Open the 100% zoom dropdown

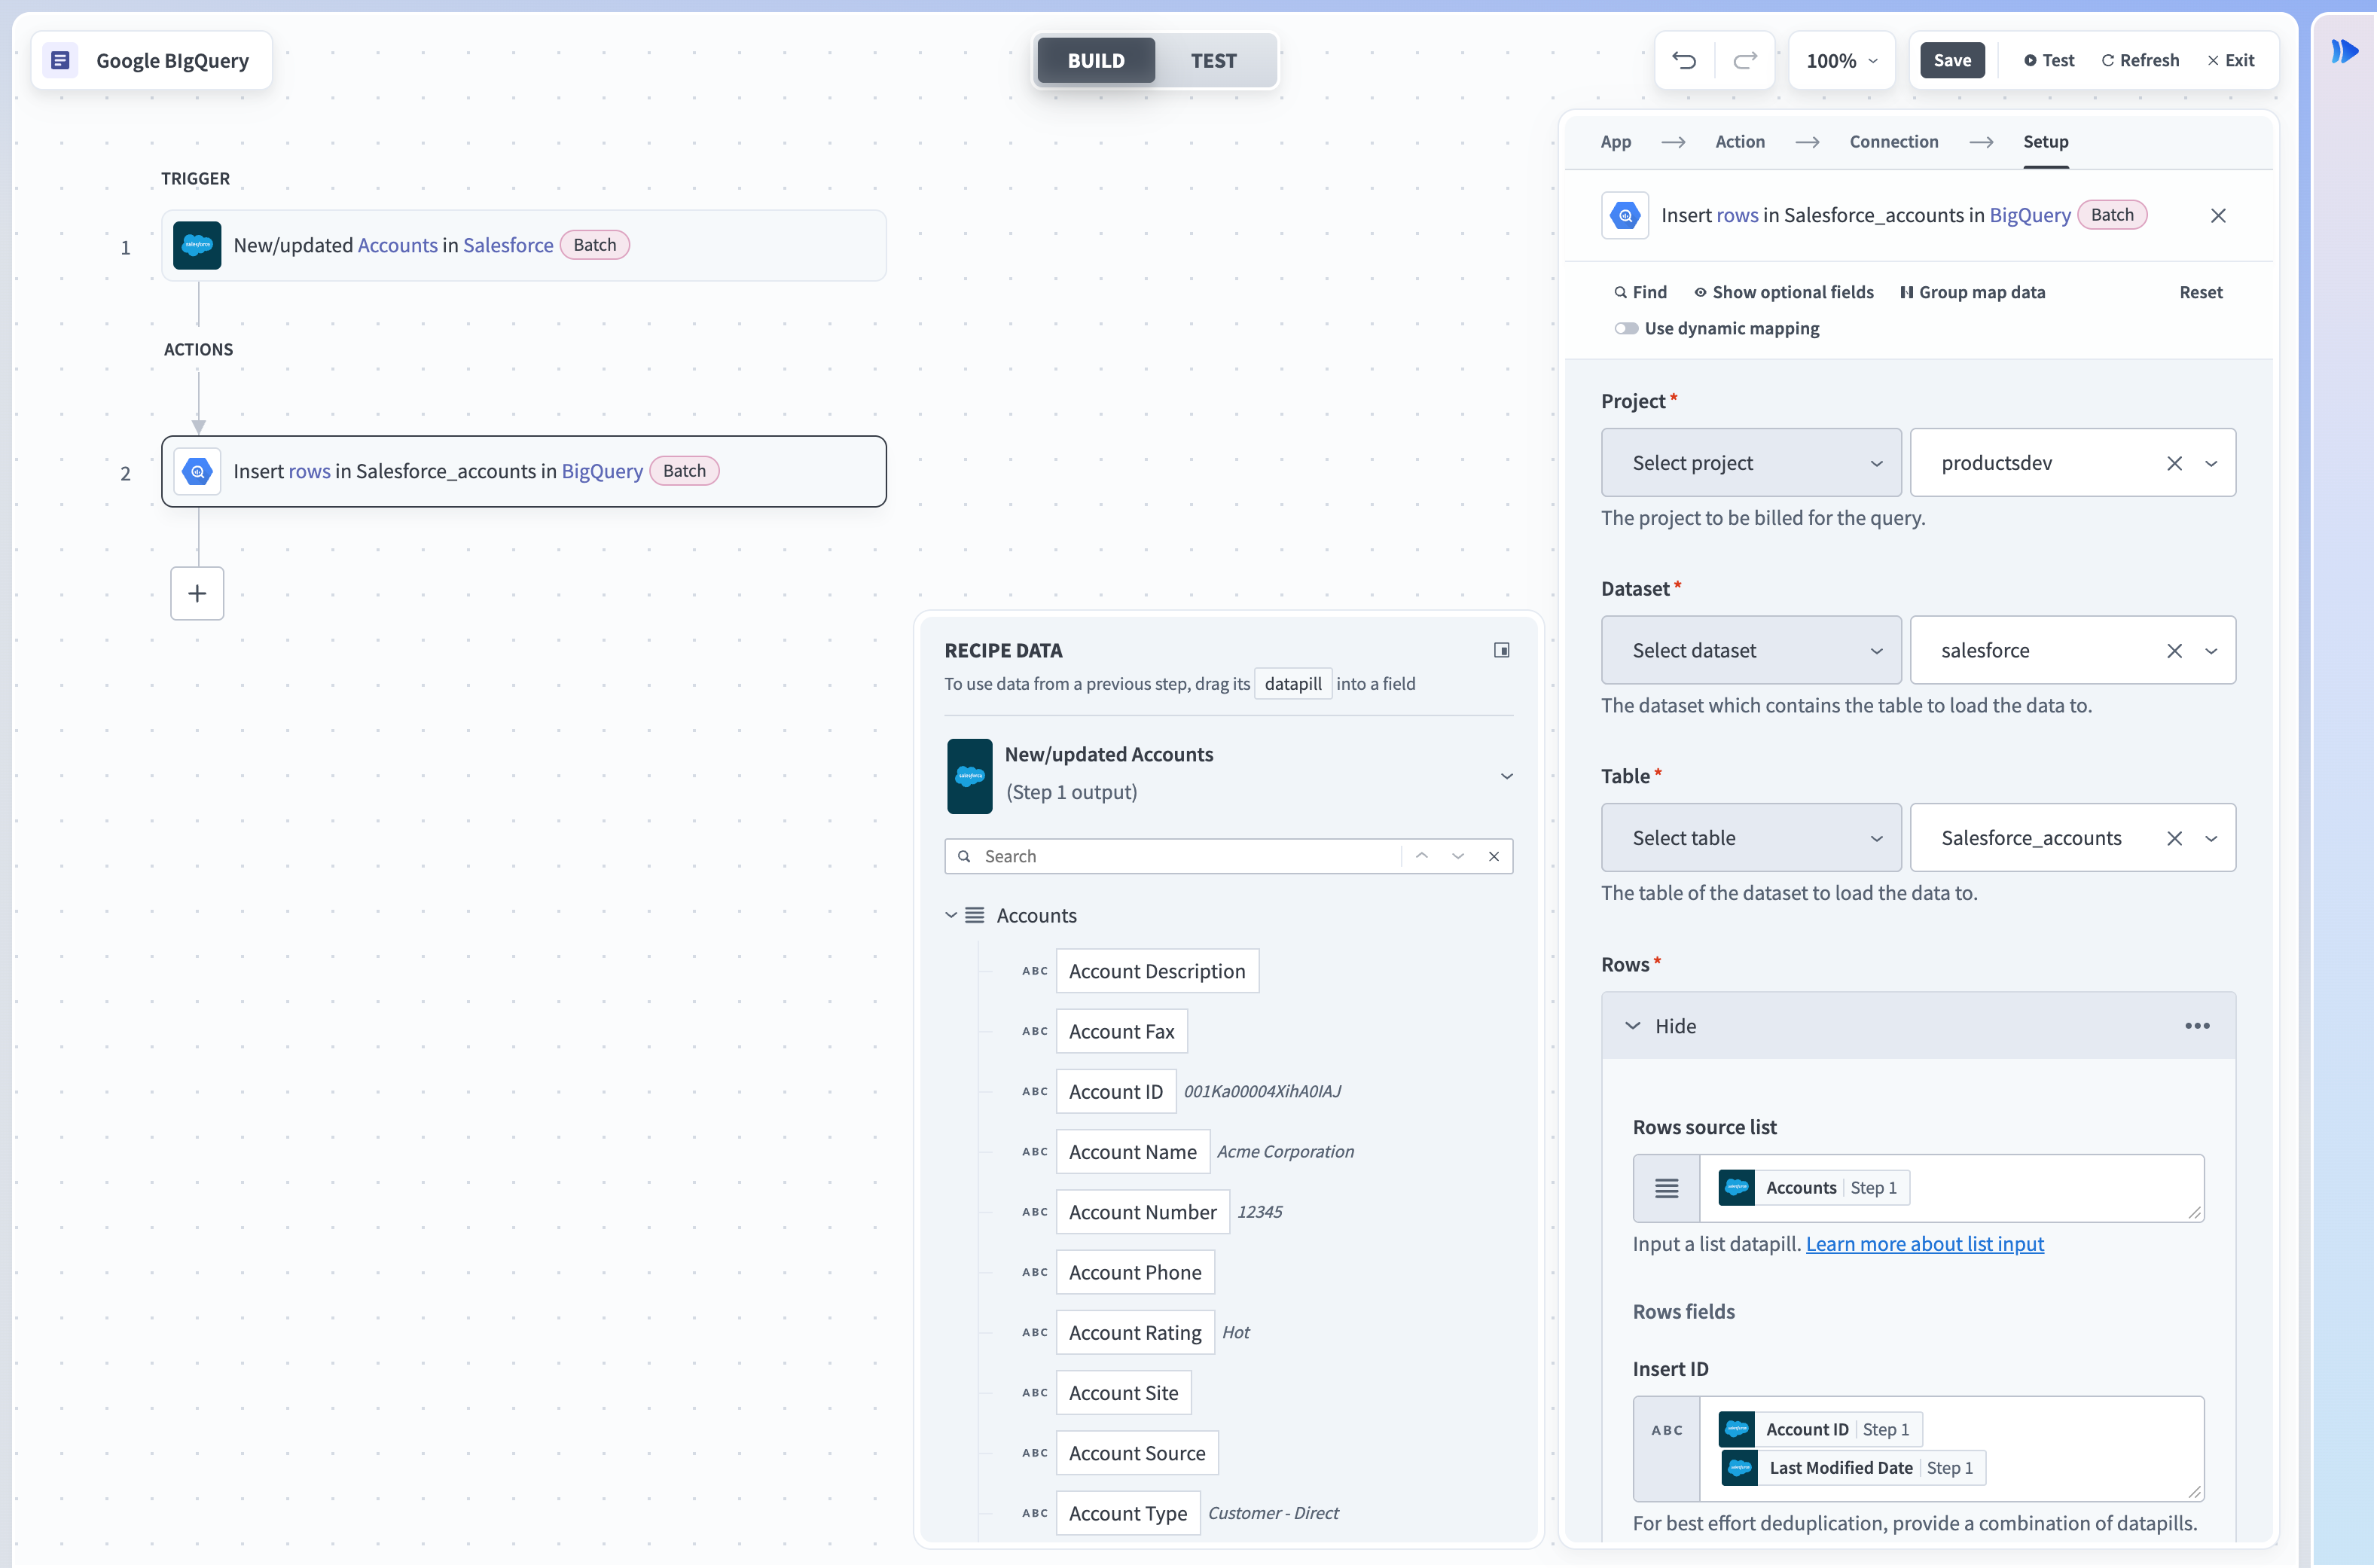tap(1842, 61)
